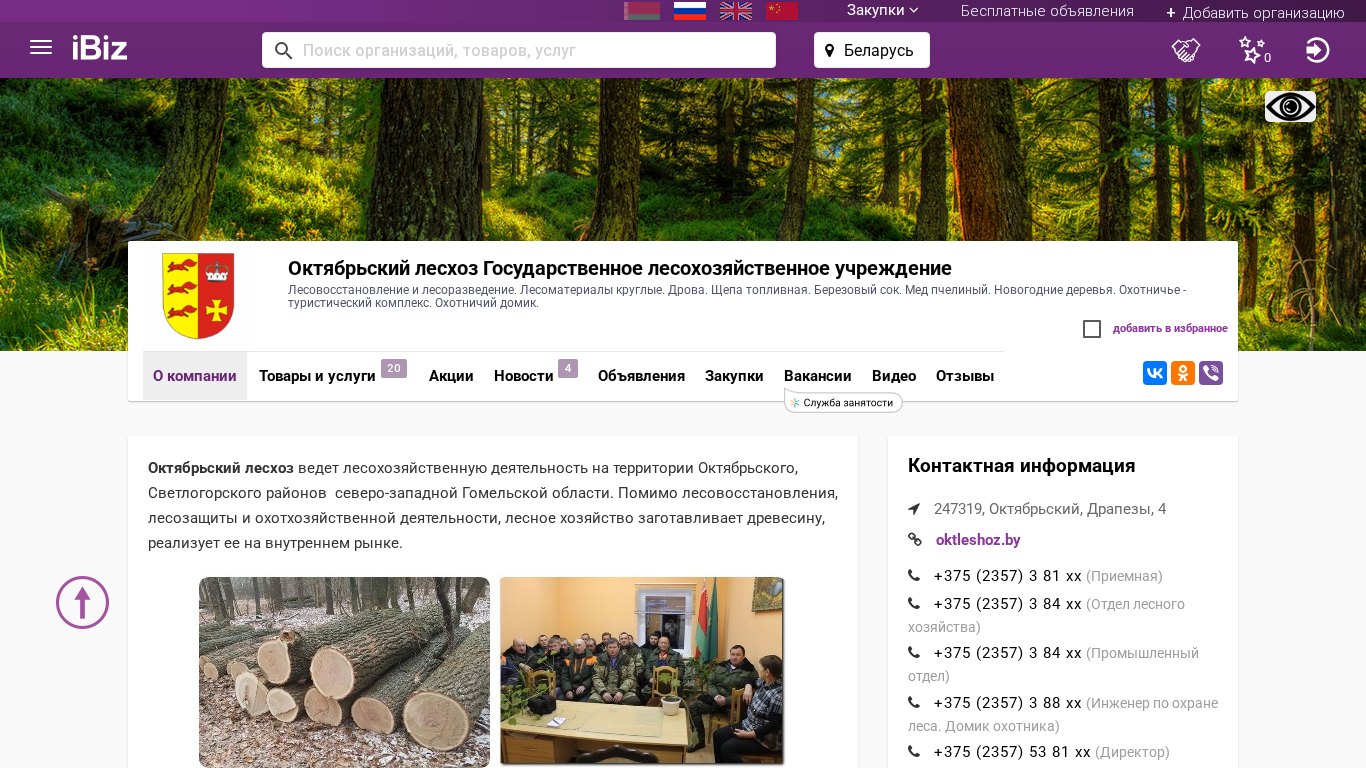Open the Объявления tab
The height and width of the screenshot is (768, 1366).
click(641, 376)
